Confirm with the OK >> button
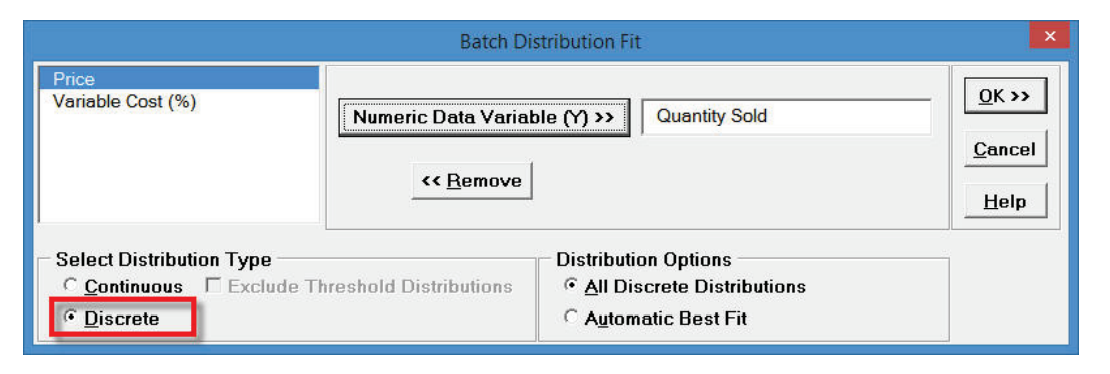Image resolution: width=1110 pixels, height=374 pixels. click(x=1005, y=96)
